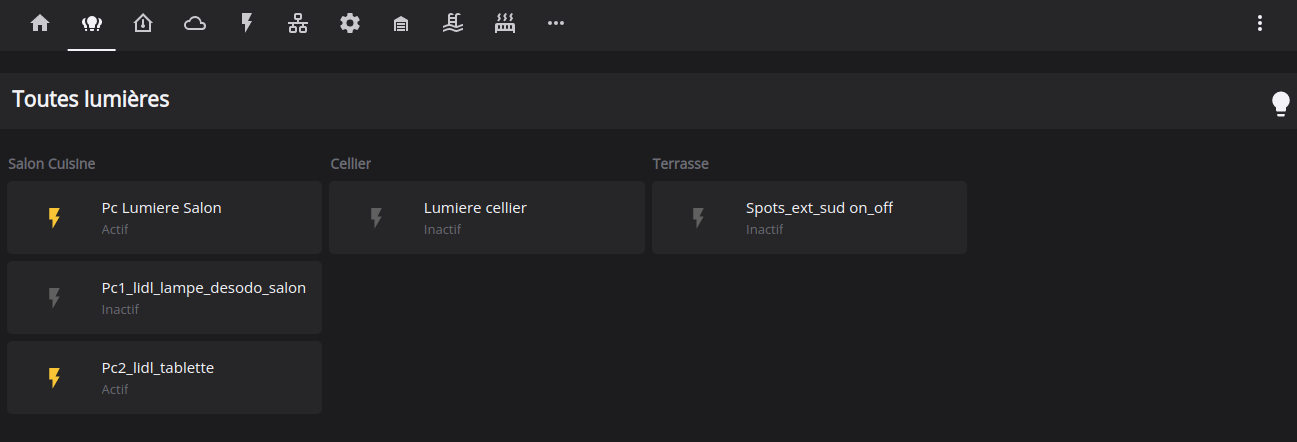Select the lights tab icon
The width and height of the screenshot is (1297, 442).
[x=92, y=23]
